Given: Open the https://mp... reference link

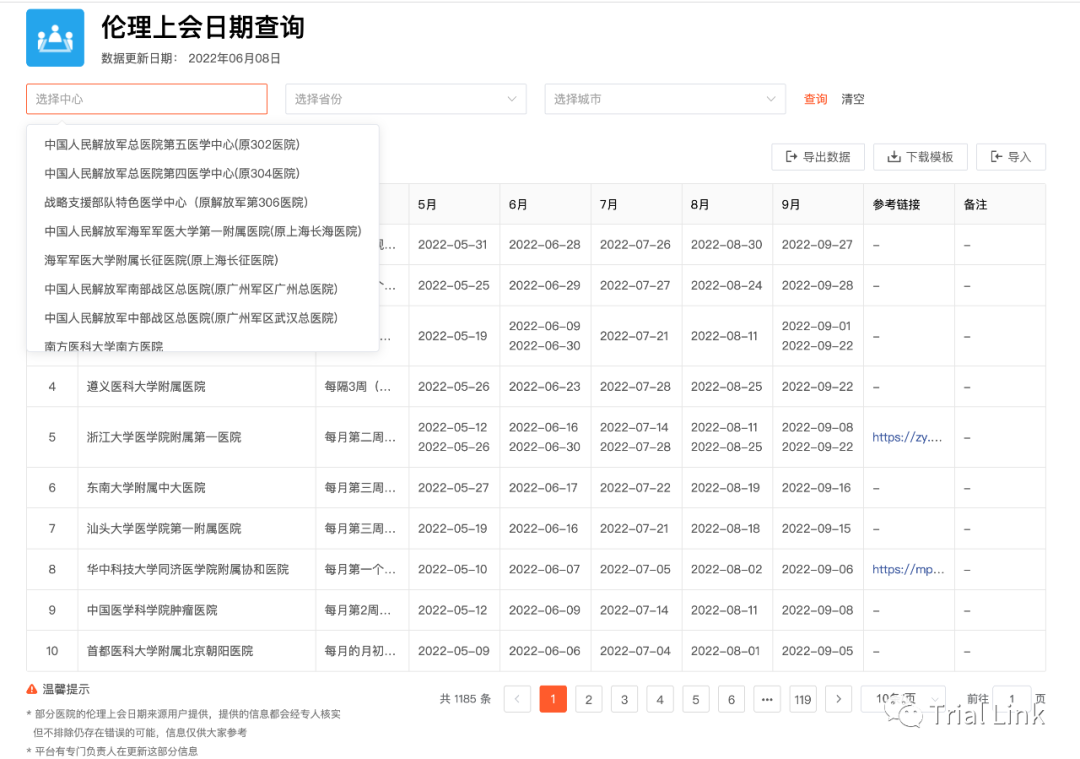Looking at the screenshot, I should pyautogui.click(x=908, y=570).
